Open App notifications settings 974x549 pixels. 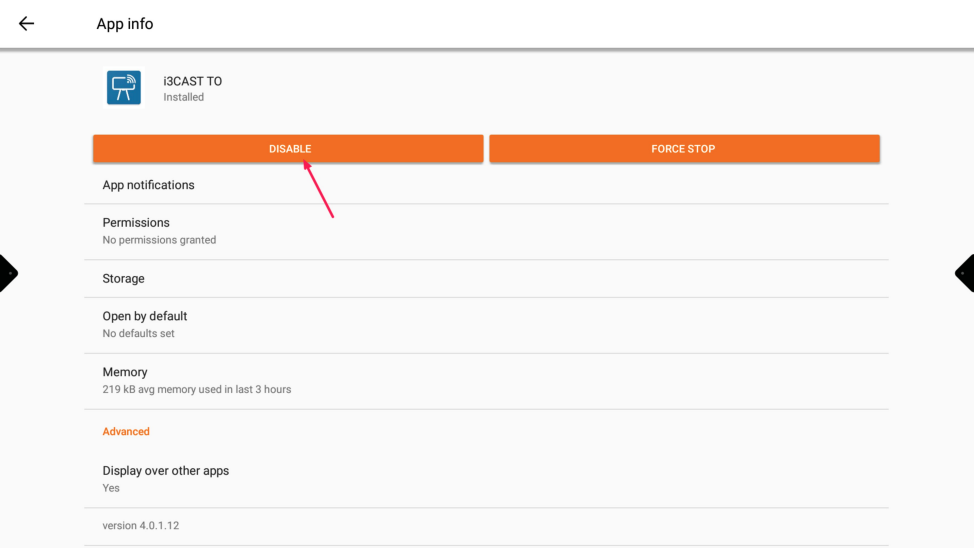click(x=148, y=185)
